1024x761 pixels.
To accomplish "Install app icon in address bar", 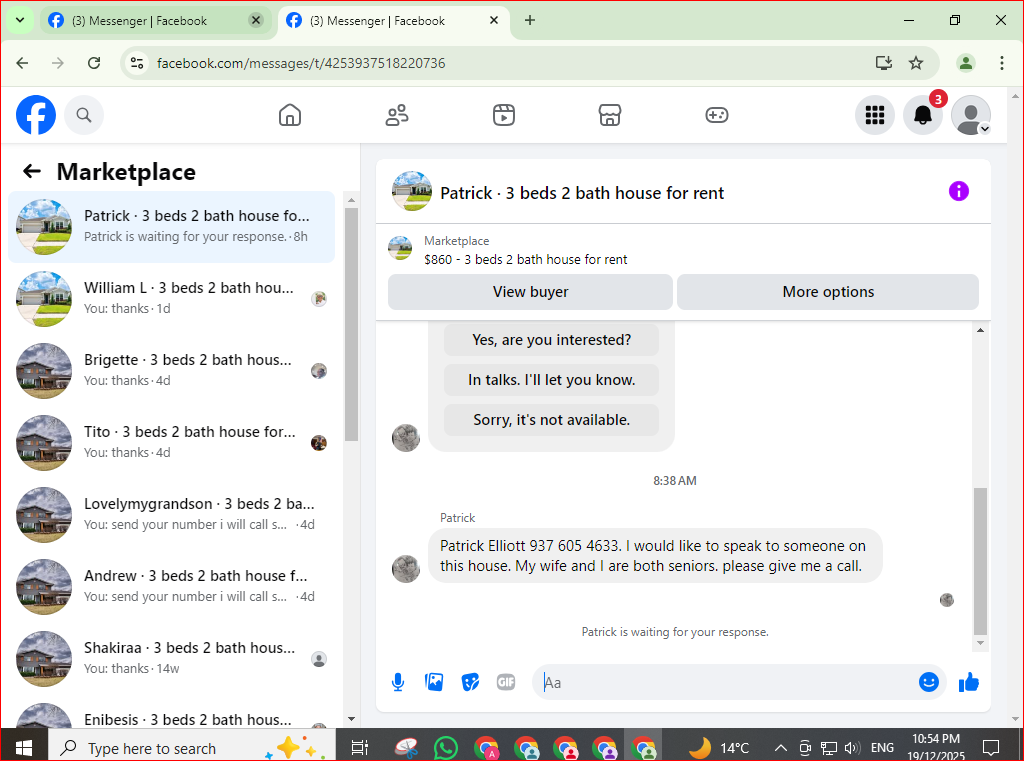I will (884, 63).
